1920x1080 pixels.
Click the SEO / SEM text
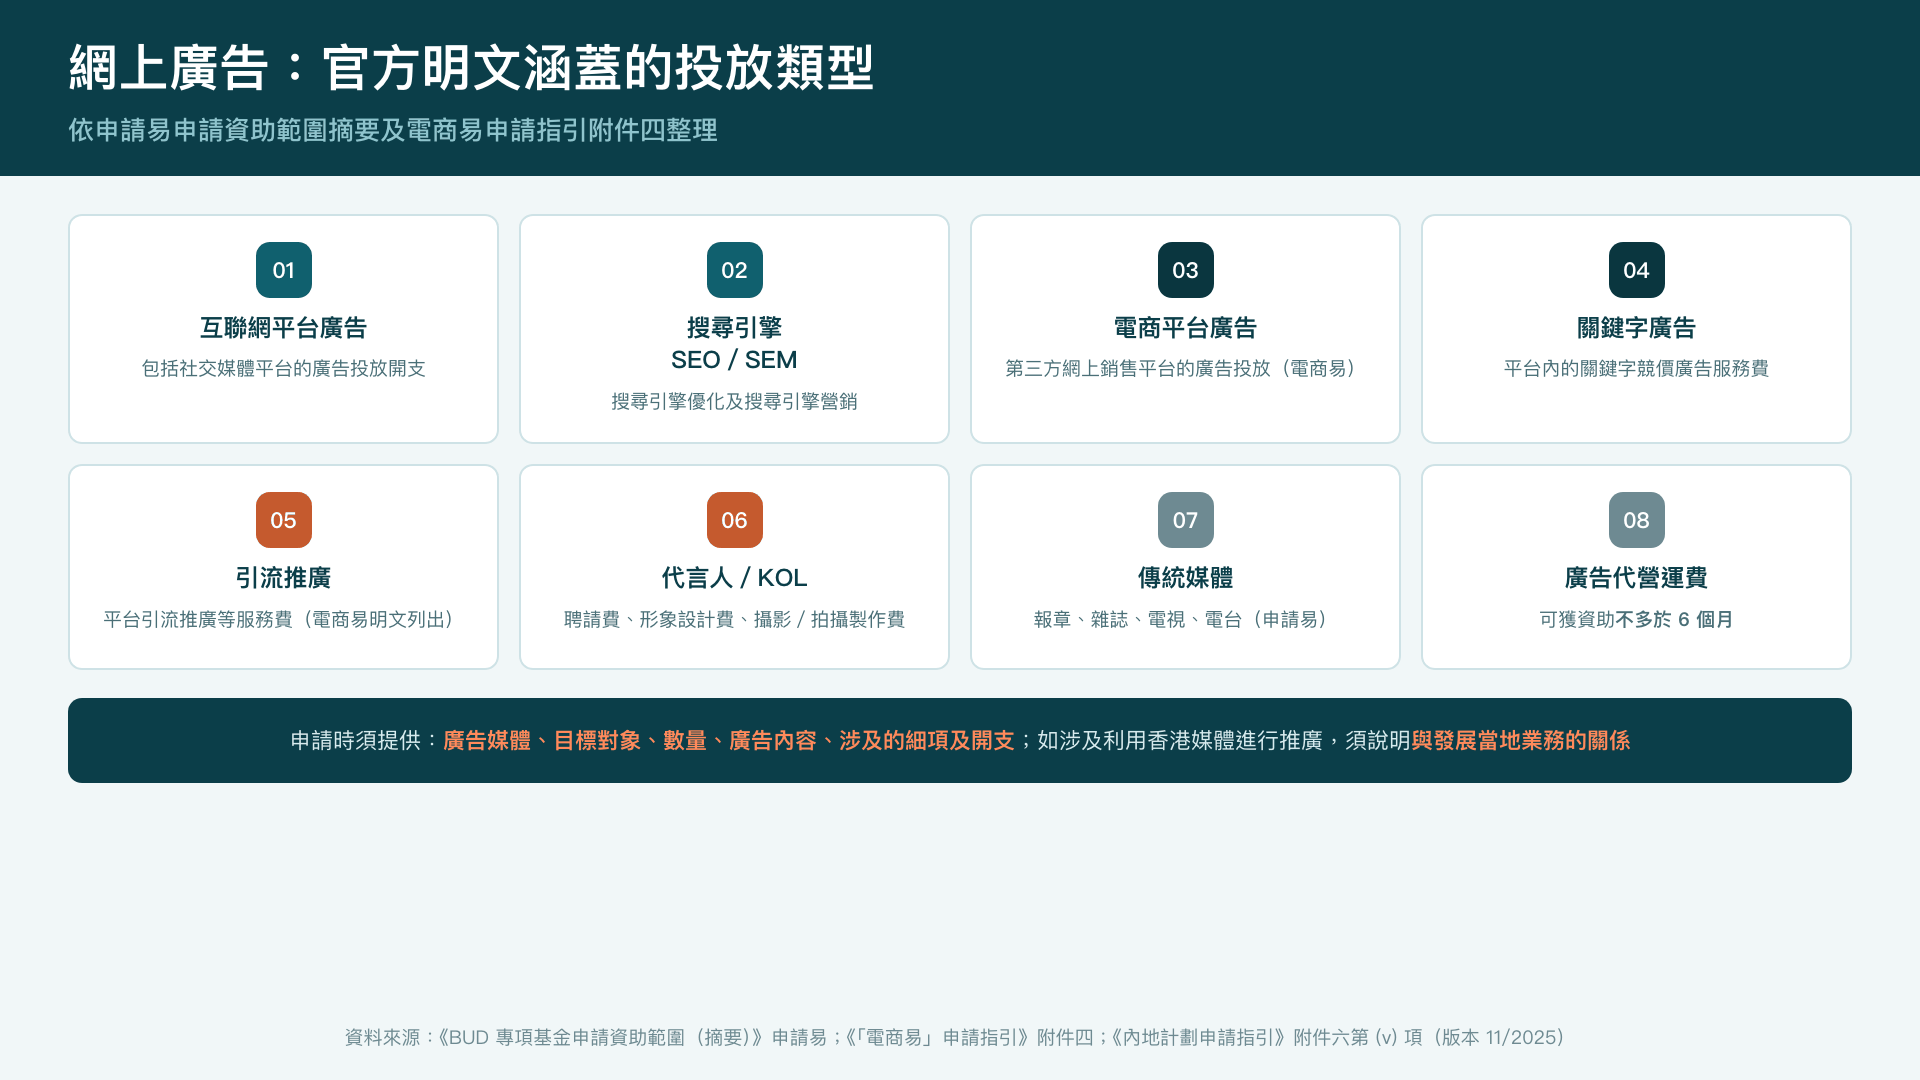tap(734, 360)
